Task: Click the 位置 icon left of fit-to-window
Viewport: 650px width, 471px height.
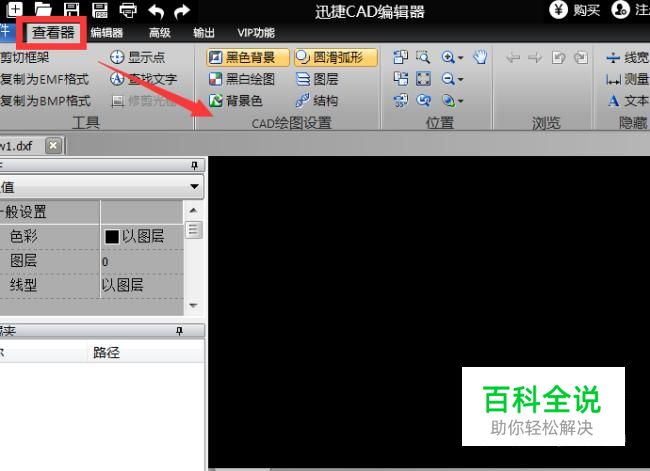Action: (400, 78)
